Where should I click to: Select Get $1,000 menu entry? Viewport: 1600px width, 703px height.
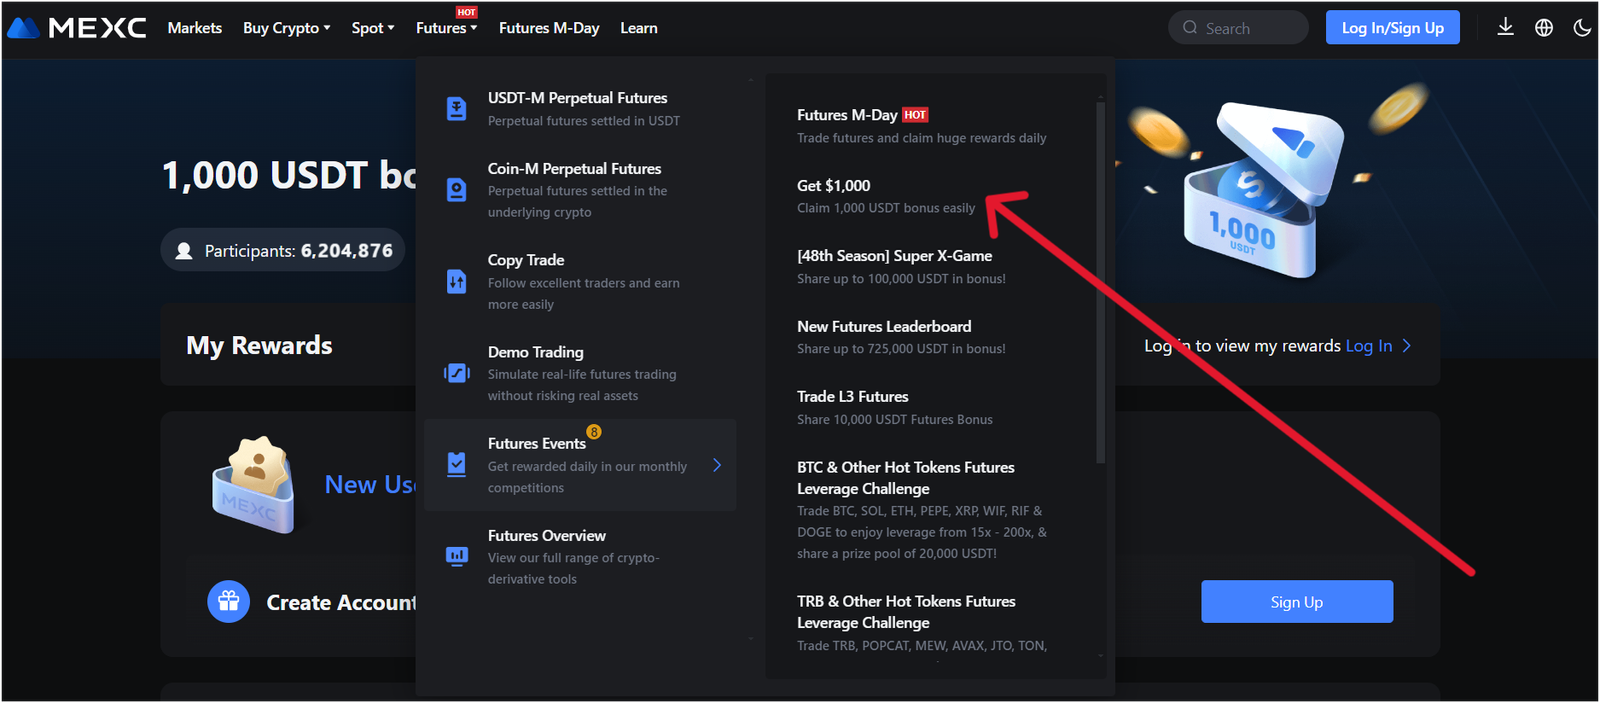[885, 196]
